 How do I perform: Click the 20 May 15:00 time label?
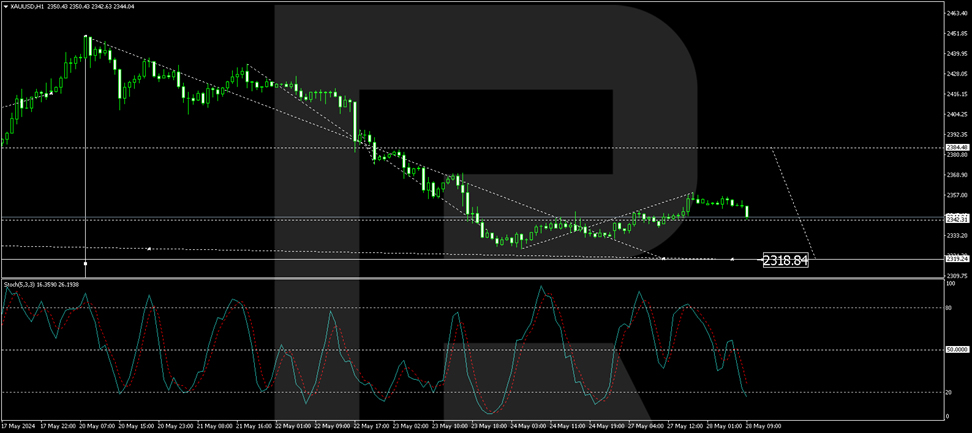136,426
